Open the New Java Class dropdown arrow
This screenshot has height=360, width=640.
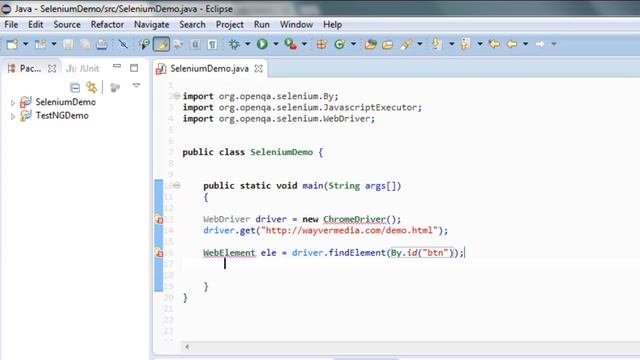coord(353,44)
